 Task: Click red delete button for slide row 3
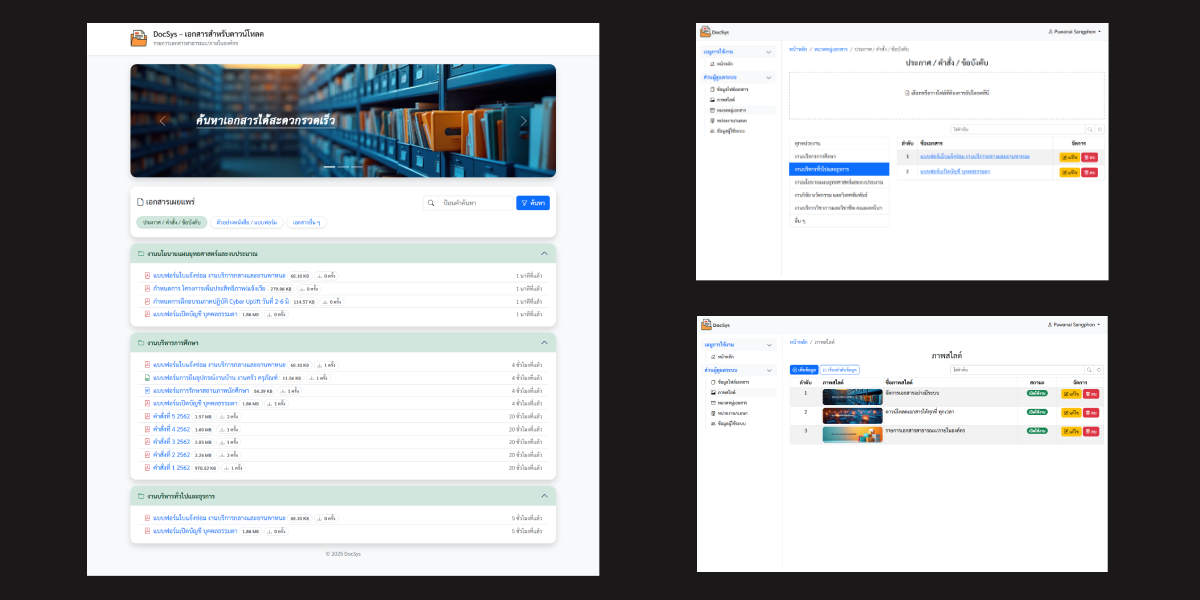(1091, 431)
